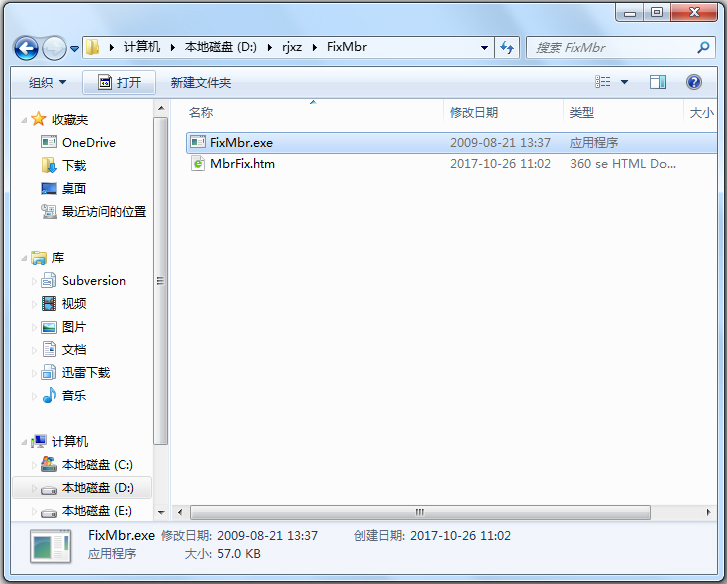
Task: Click the 打开 toolbar button
Action: pos(119,83)
